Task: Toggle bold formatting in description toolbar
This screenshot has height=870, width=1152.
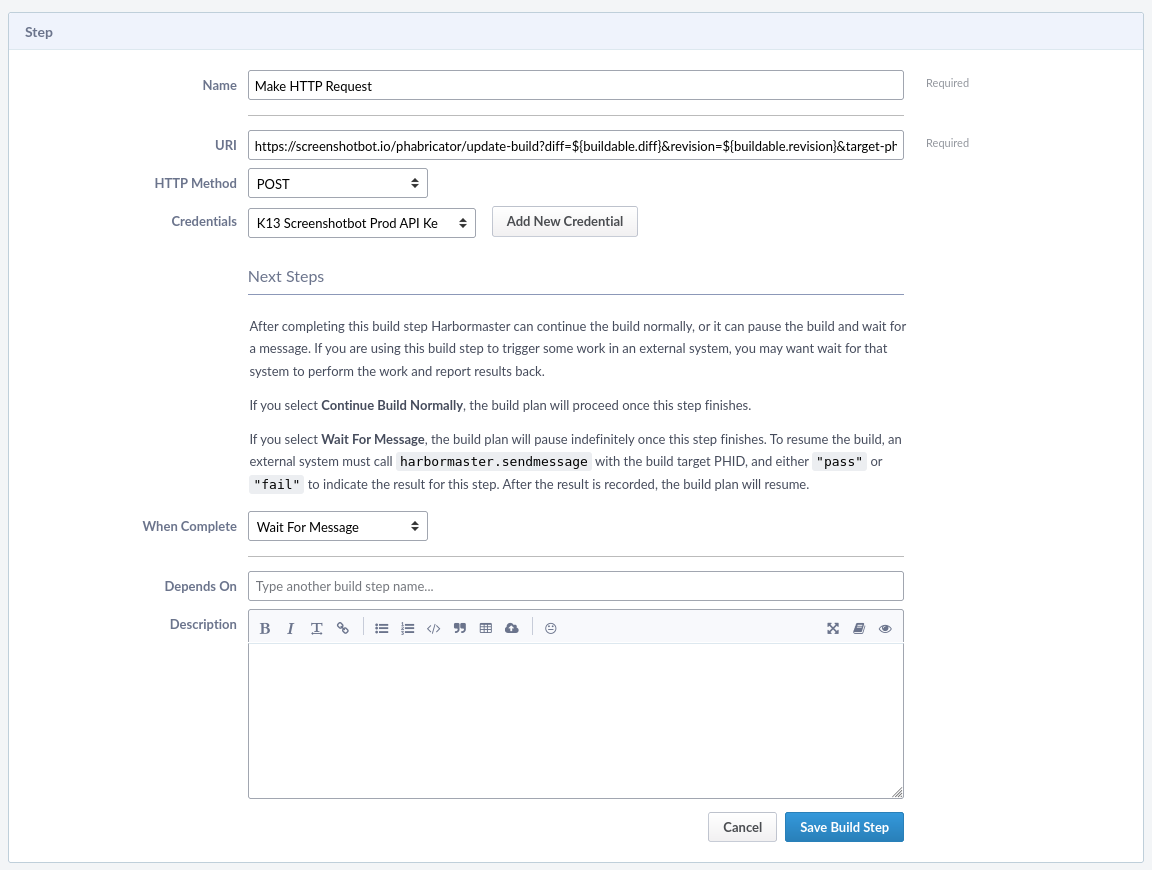Action: [265, 628]
